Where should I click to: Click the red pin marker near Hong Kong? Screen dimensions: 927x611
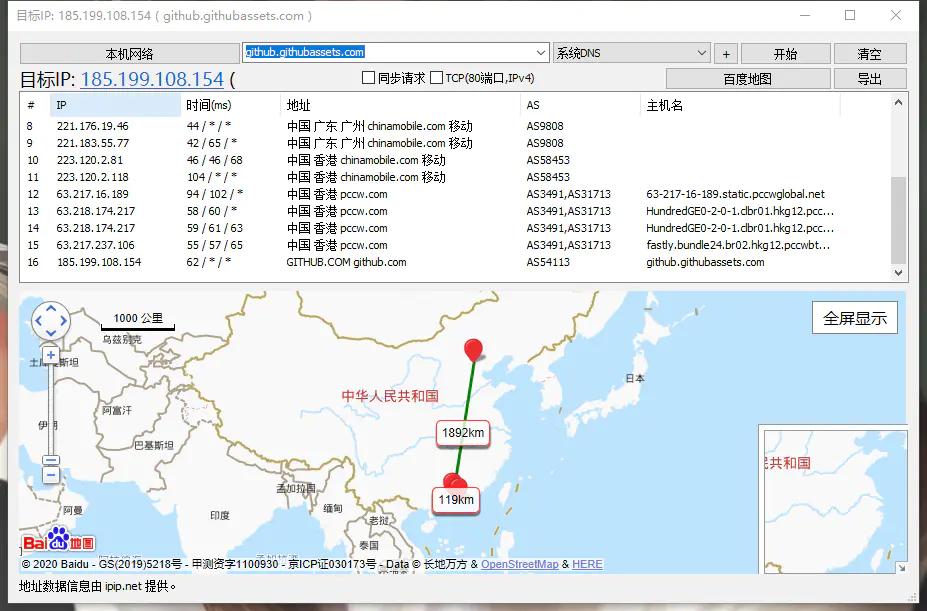[x=453, y=479]
